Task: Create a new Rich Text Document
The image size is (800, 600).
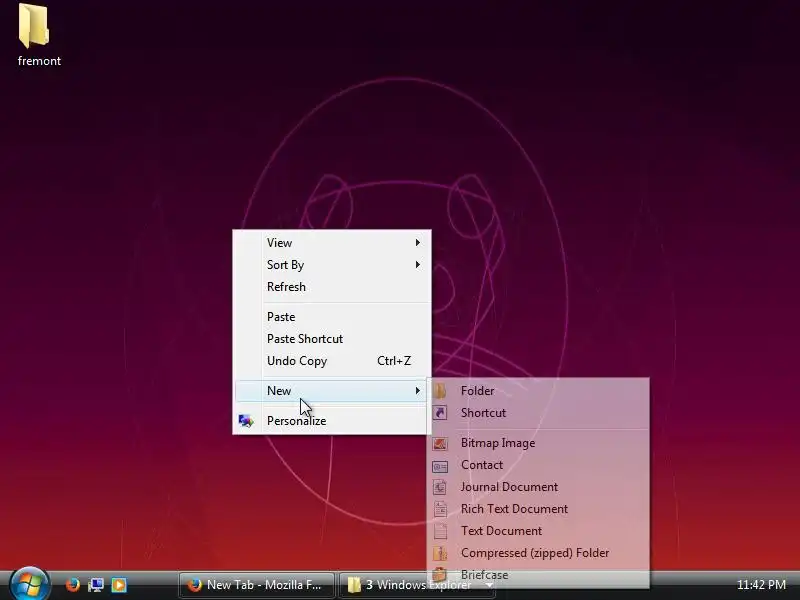Action: pos(539,509)
